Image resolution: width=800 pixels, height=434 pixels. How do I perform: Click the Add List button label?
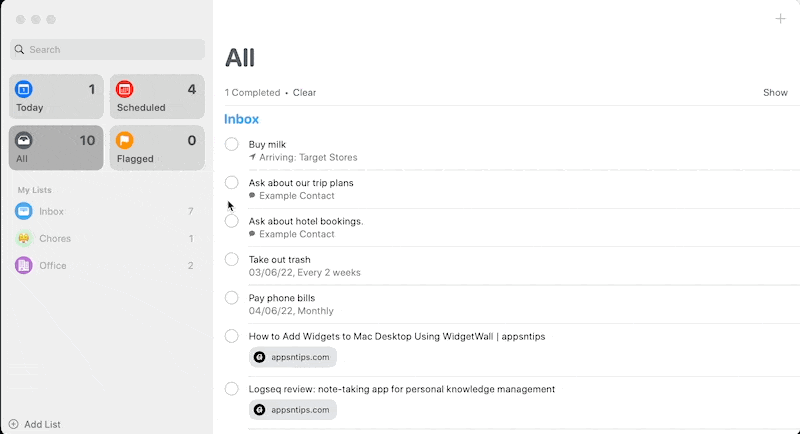[42, 424]
